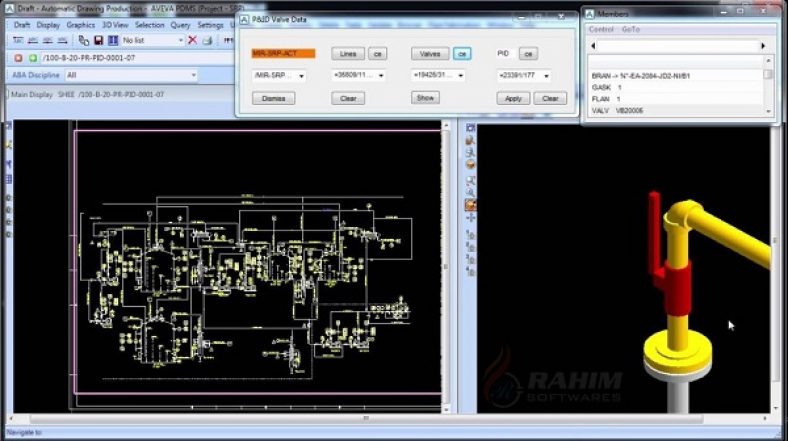
Task: Toggle the 'ce' button beside Lines
Action: coord(377,53)
